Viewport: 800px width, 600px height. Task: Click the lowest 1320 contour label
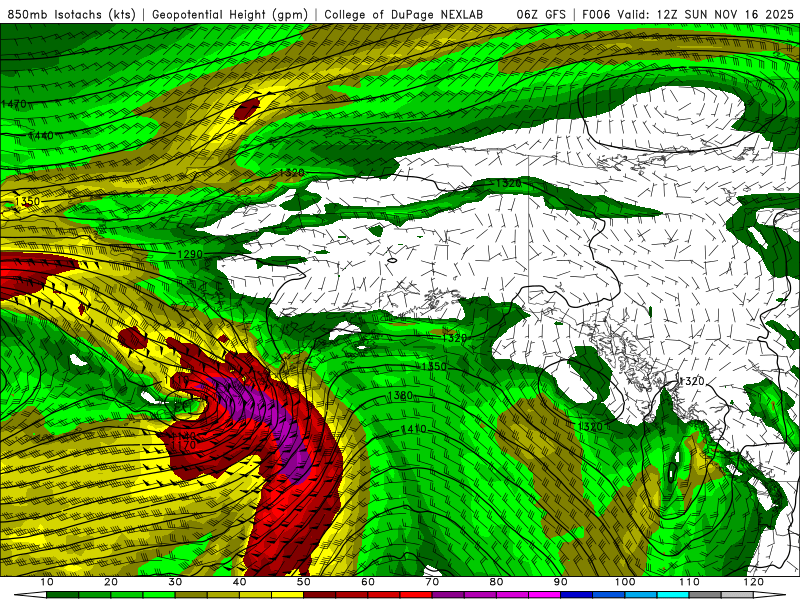590,427
